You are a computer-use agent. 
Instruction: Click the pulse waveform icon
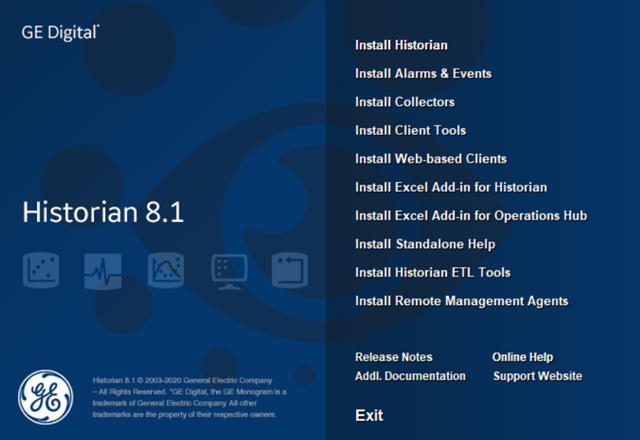(x=103, y=271)
